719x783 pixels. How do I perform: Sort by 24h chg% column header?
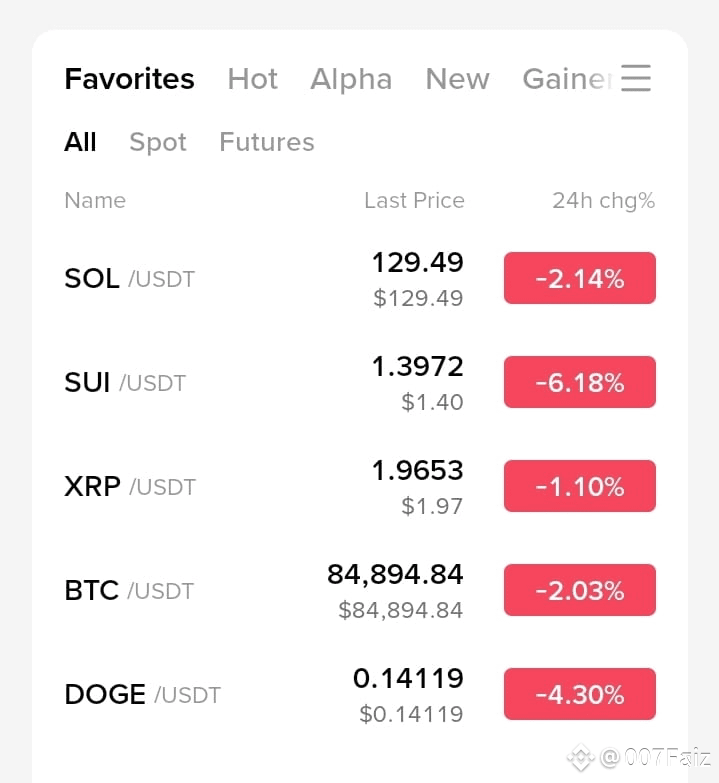coord(603,201)
